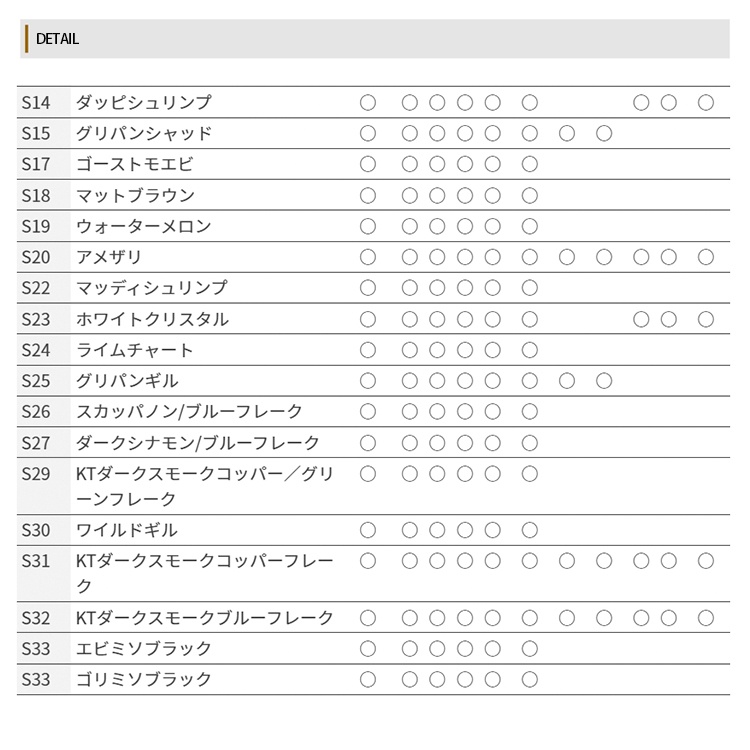Click the first circle in the ゴリミソブラック row
The height and width of the screenshot is (750, 750).
pyautogui.click(x=368, y=680)
